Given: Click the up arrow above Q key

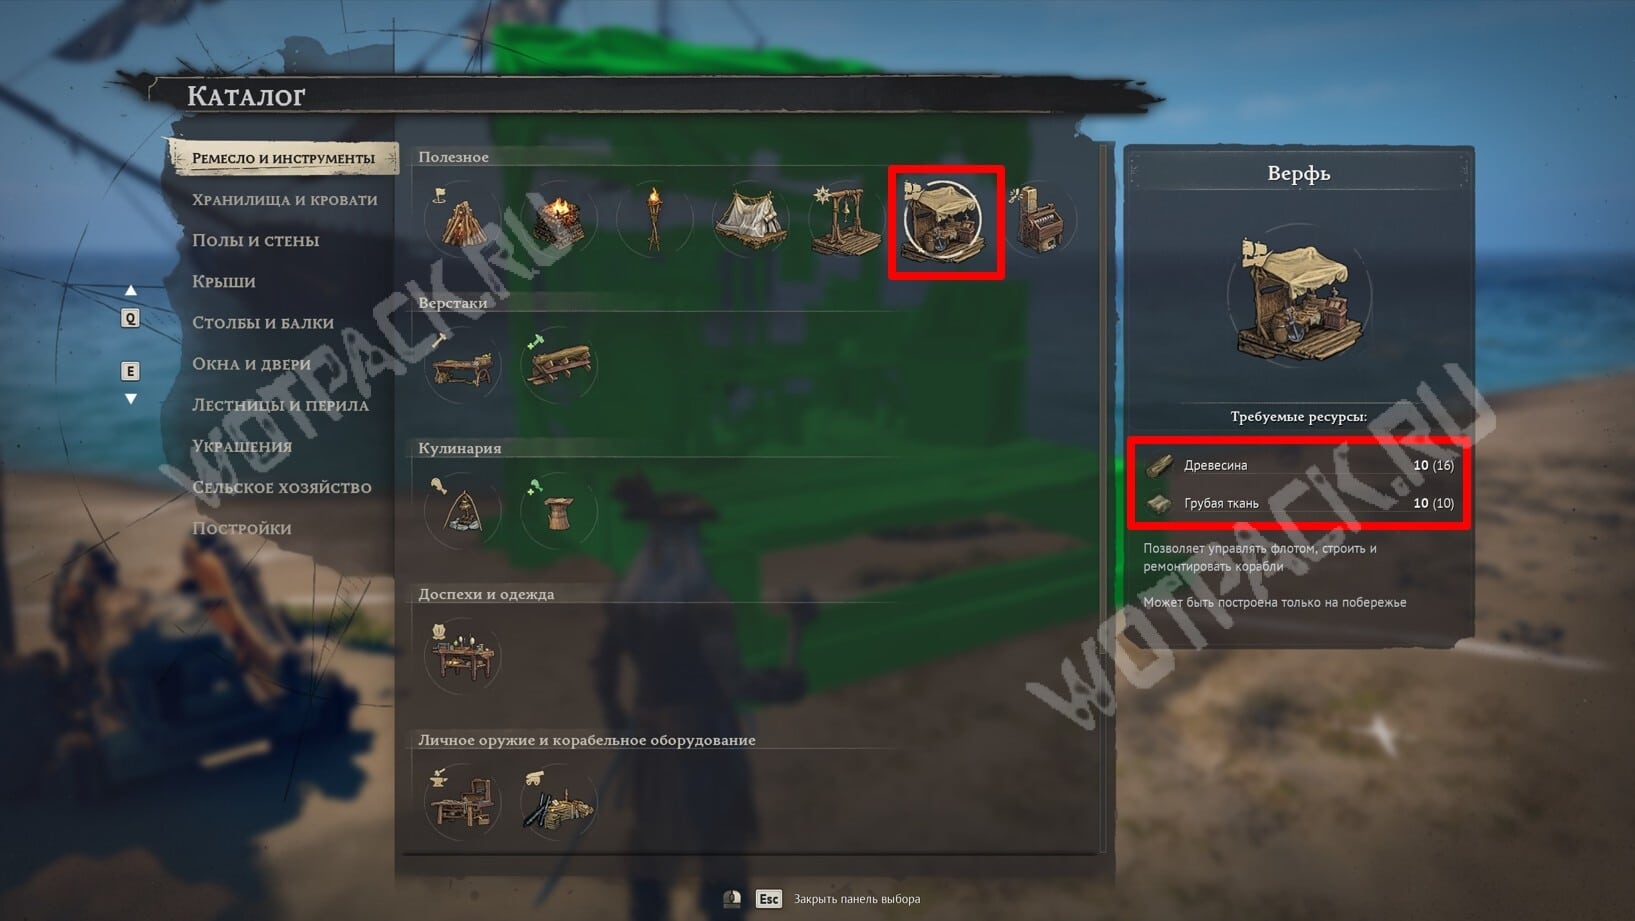Looking at the screenshot, I should coord(130,291).
